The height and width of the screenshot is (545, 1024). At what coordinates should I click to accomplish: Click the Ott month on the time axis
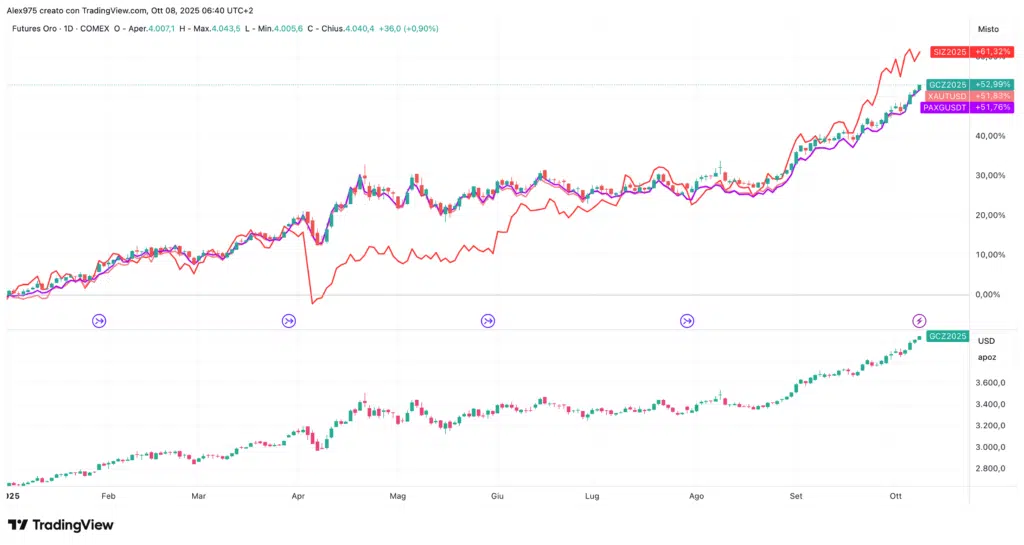tap(895, 495)
